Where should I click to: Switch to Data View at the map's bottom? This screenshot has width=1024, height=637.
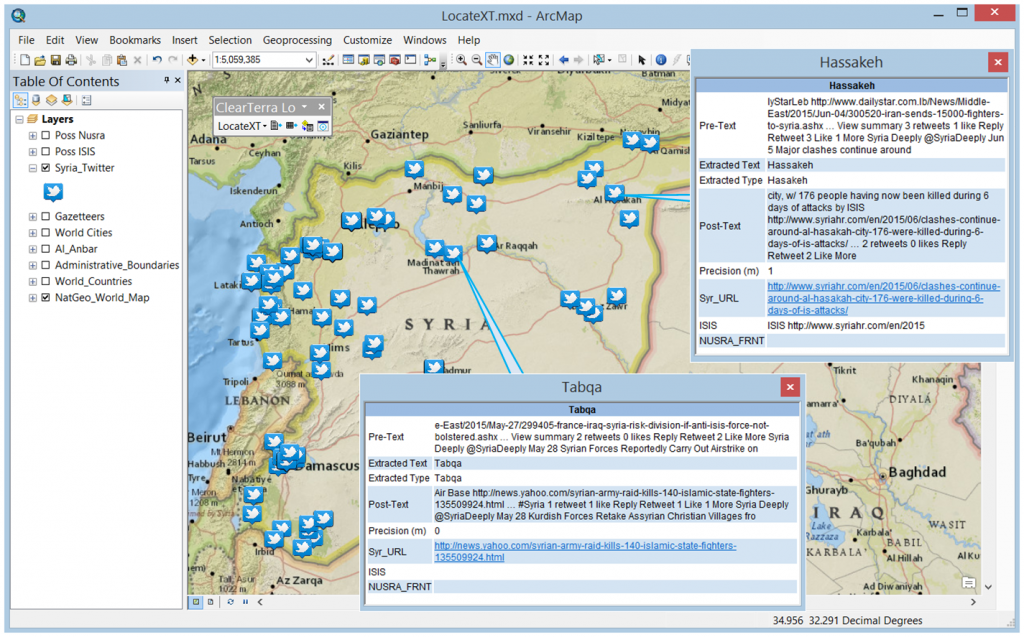pos(196,602)
